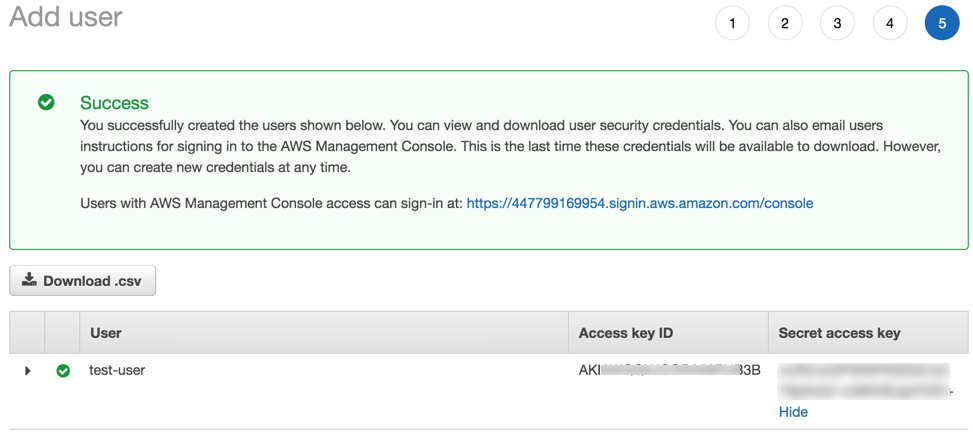Jump to step 2 circle
This screenshot has height=438, width=973.
(x=785, y=23)
